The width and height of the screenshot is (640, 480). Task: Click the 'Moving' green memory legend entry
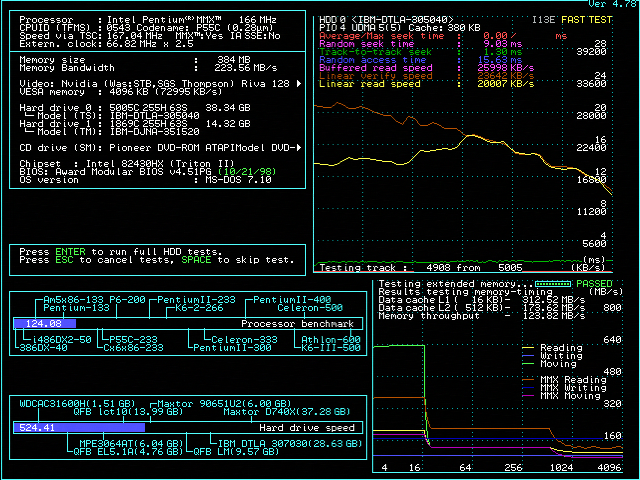tap(549, 364)
